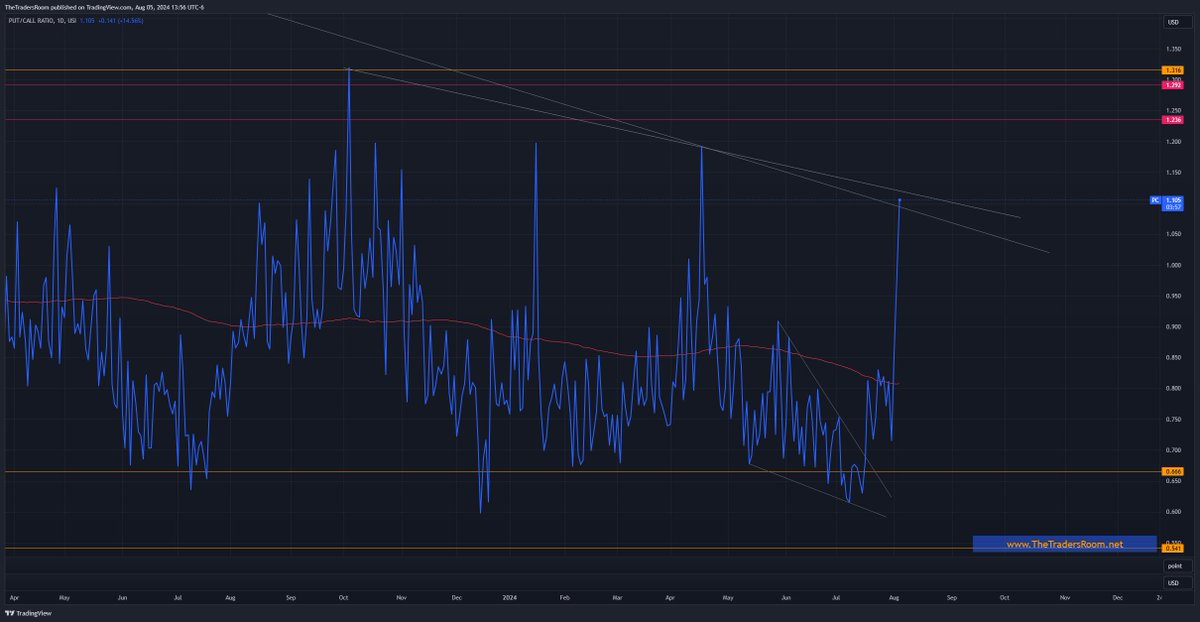Click the point unit label on the right axis
This screenshot has width=1200, height=622.
point(1176,565)
